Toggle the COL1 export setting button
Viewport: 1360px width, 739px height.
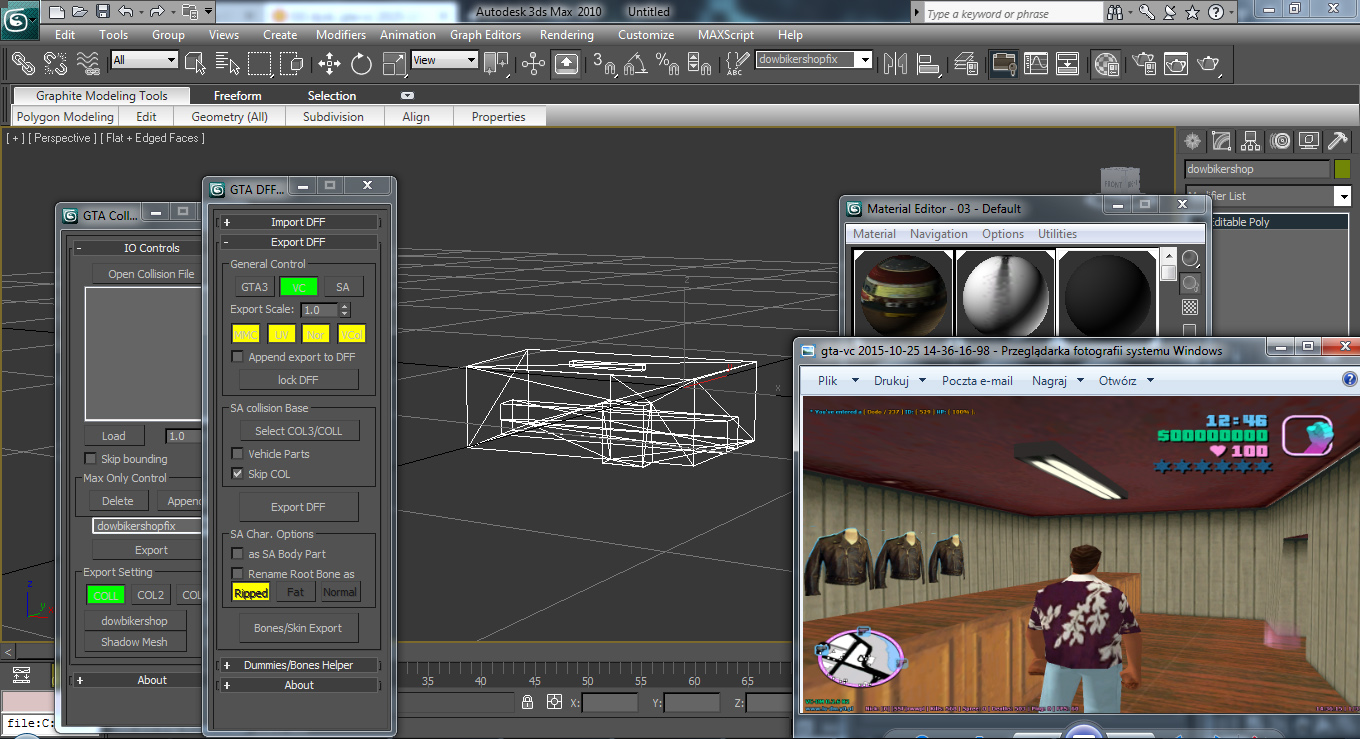click(106, 595)
